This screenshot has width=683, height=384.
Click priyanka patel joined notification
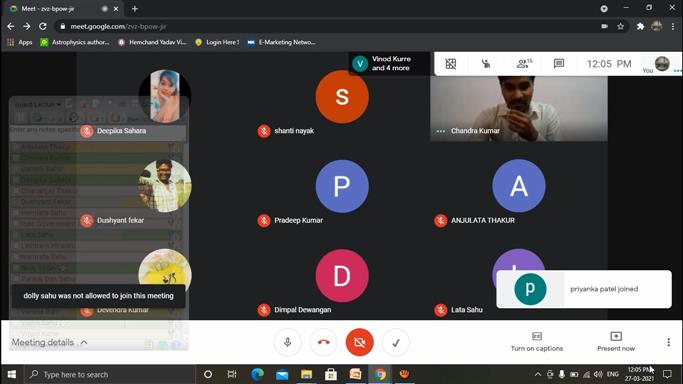pos(584,289)
